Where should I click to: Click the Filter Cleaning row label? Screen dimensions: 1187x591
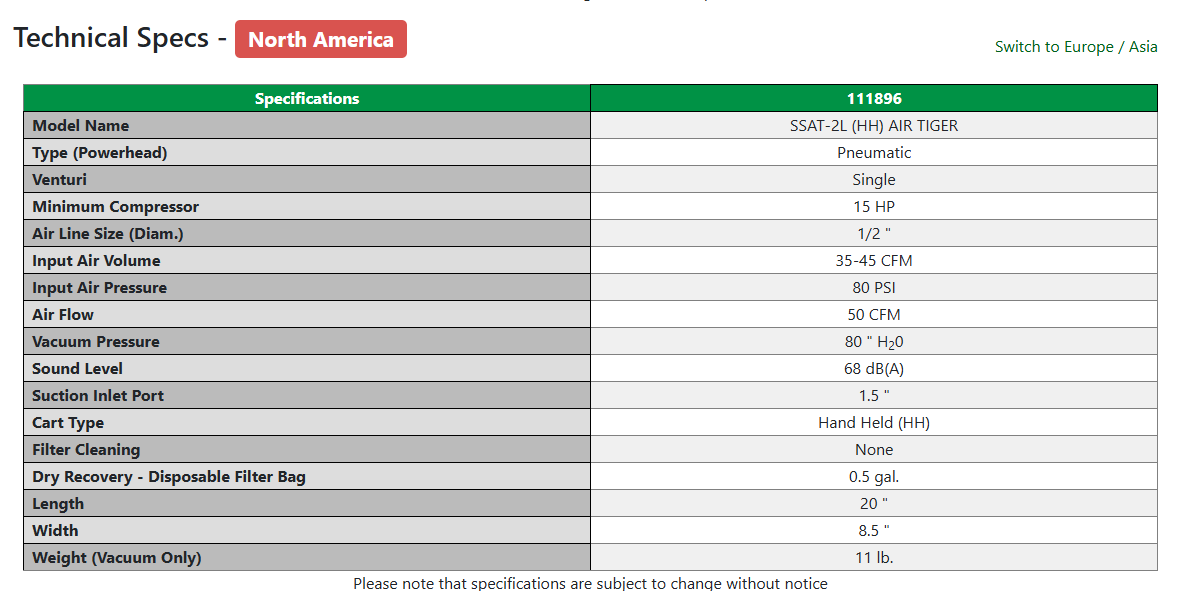[307, 449]
